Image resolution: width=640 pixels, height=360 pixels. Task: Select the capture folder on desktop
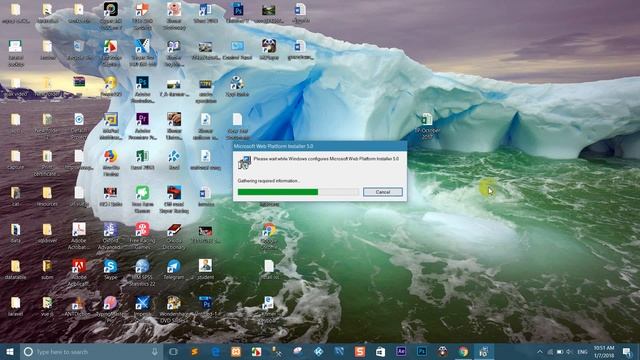point(16,159)
